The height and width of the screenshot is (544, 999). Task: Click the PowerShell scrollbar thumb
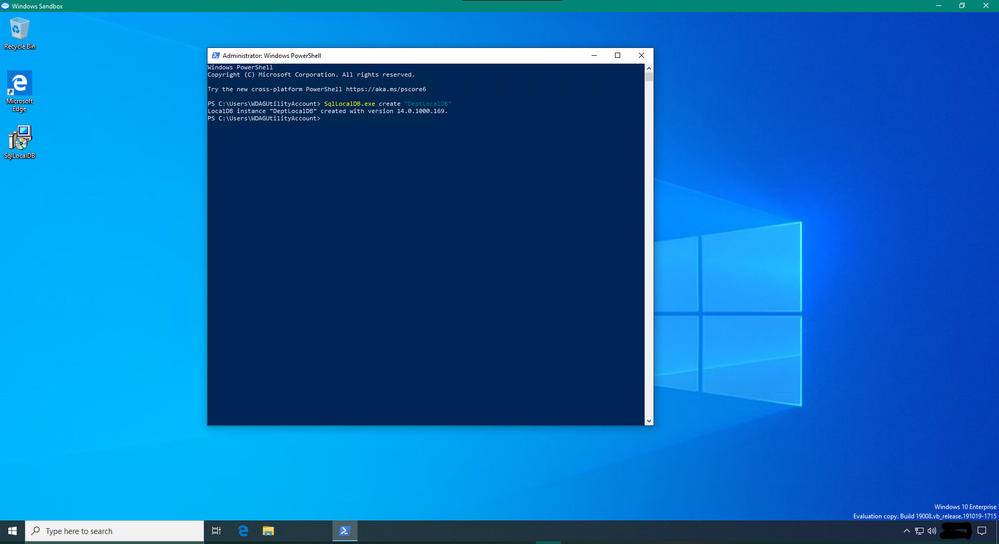click(x=649, y=77)
